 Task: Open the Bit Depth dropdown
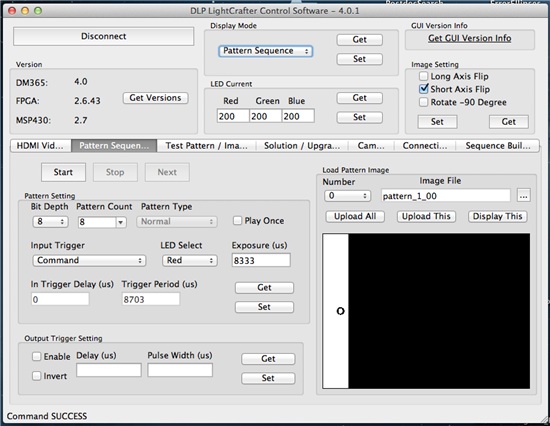[50, 222]
